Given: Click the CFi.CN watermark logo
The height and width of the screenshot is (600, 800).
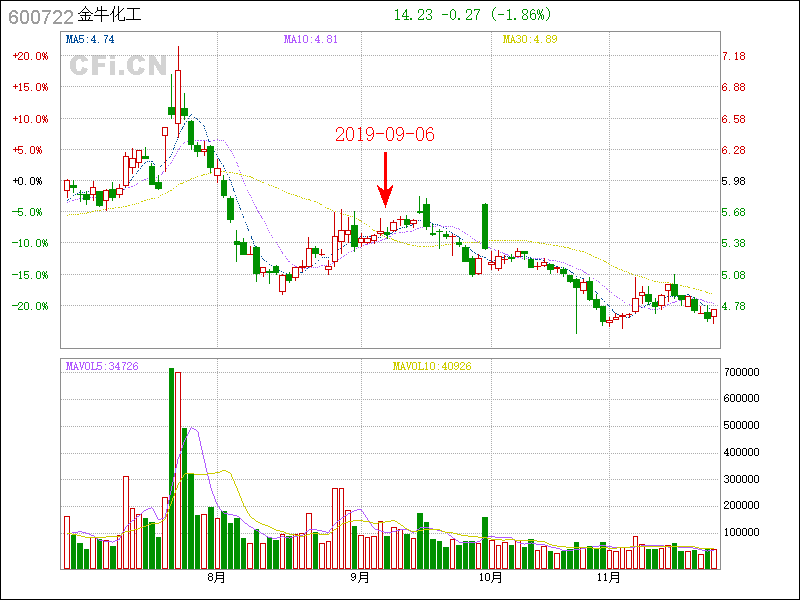Looking at the screenshot, I should (117, 66).
